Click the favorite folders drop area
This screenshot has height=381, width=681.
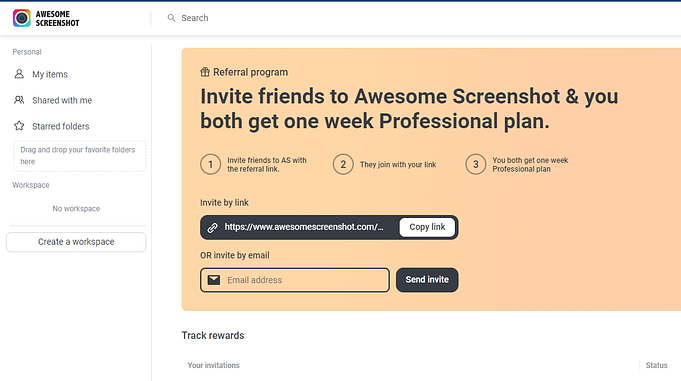point(79,156)
